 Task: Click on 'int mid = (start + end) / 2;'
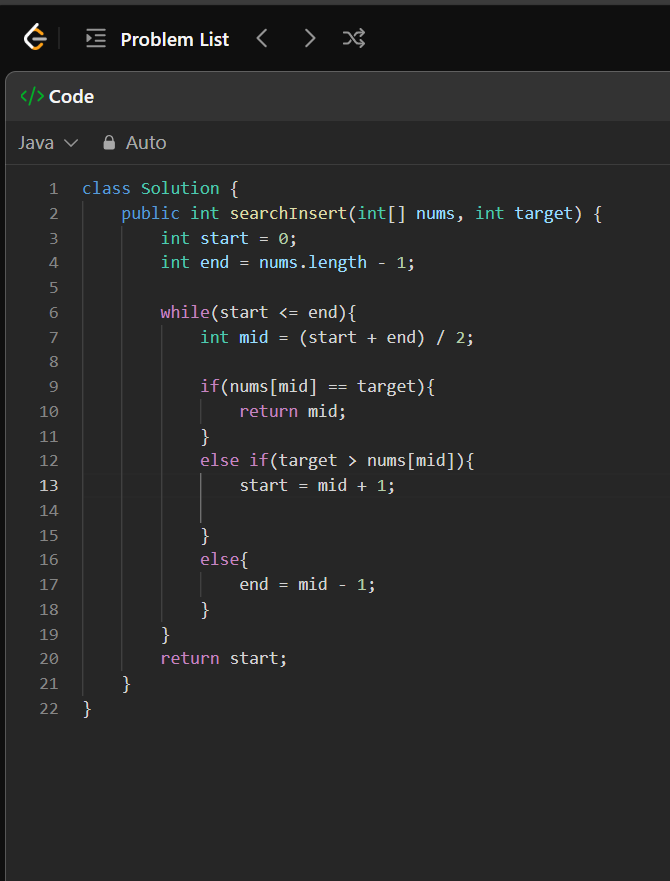(337, 337)
